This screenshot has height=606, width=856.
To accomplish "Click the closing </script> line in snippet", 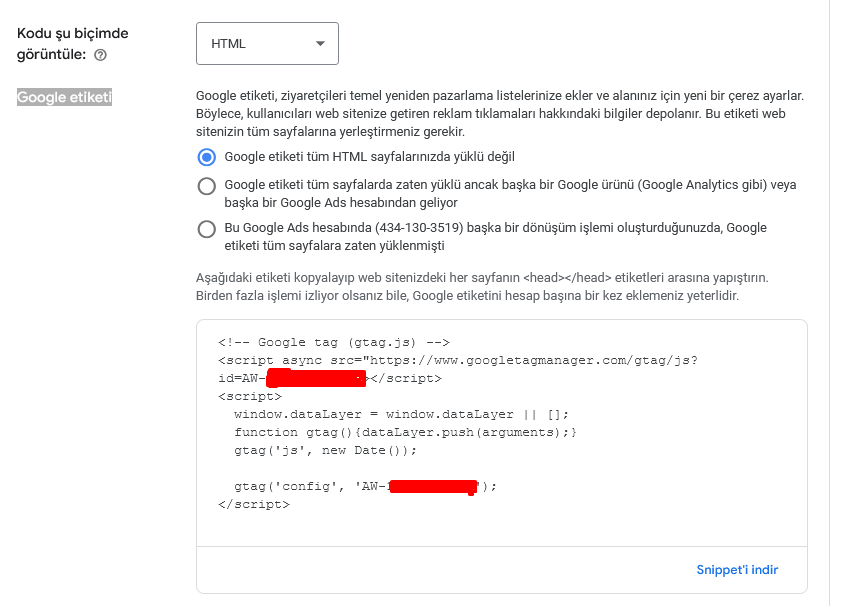I will [254, 504].
